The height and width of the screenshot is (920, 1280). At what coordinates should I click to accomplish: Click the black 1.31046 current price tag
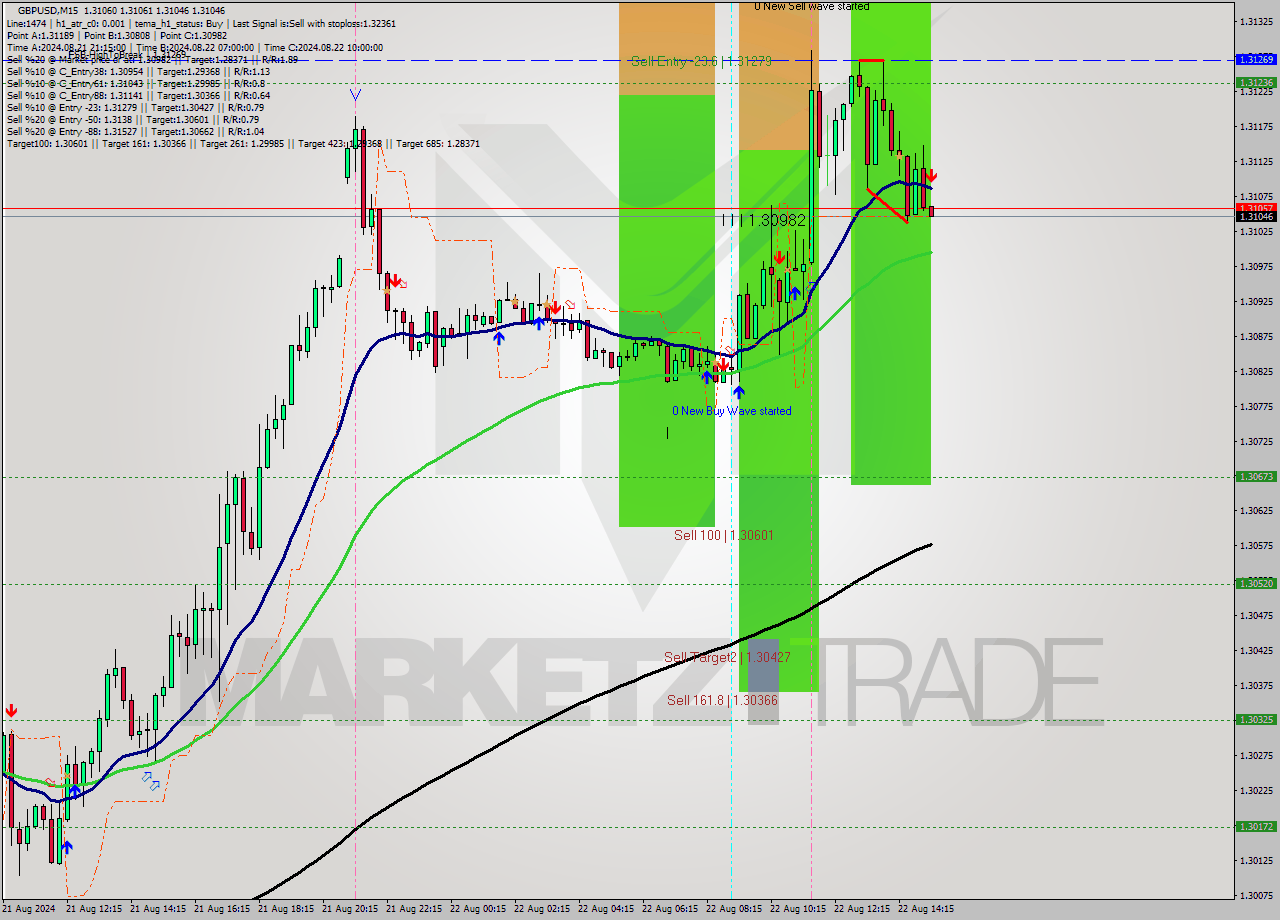[x=1256, y=217]
